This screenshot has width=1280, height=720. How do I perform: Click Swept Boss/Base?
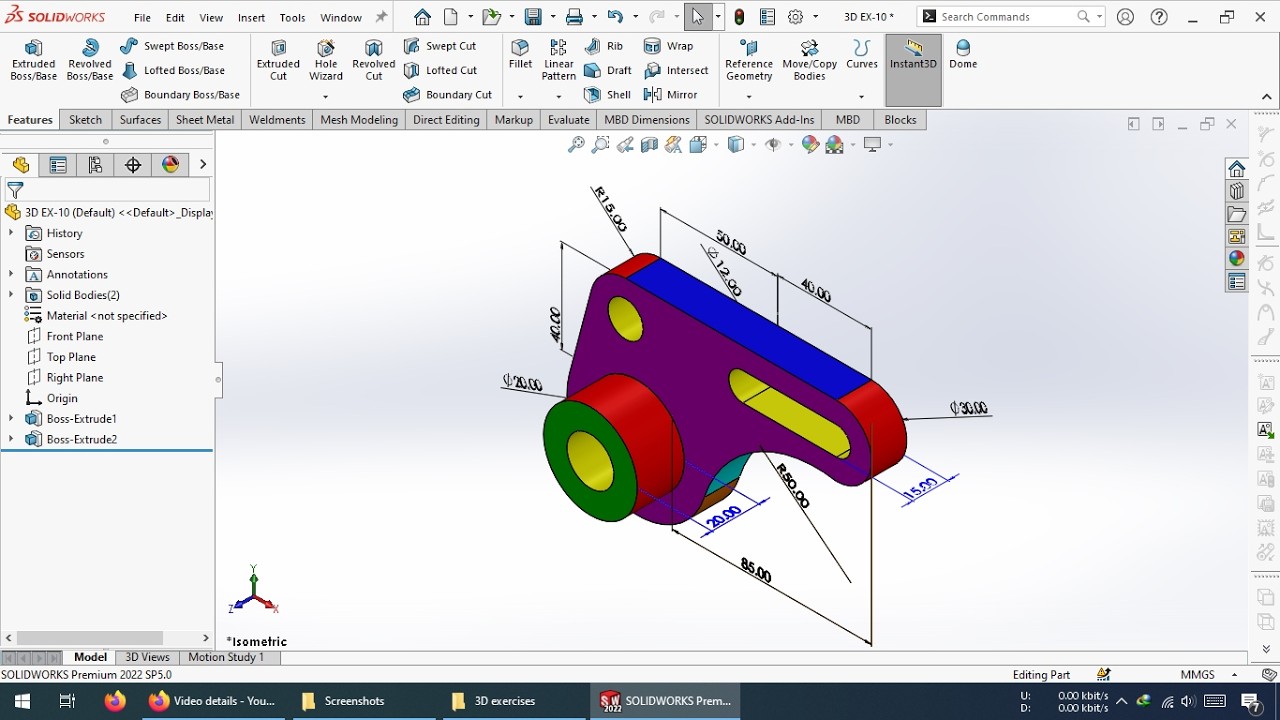[x=172, y=46]
